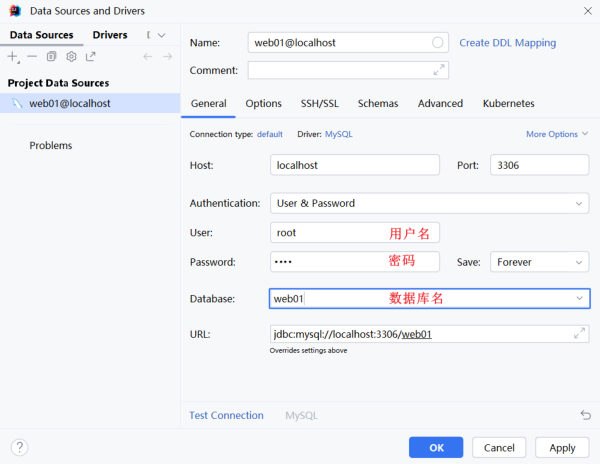Add a new data source with plus icon

coord(13,57)
